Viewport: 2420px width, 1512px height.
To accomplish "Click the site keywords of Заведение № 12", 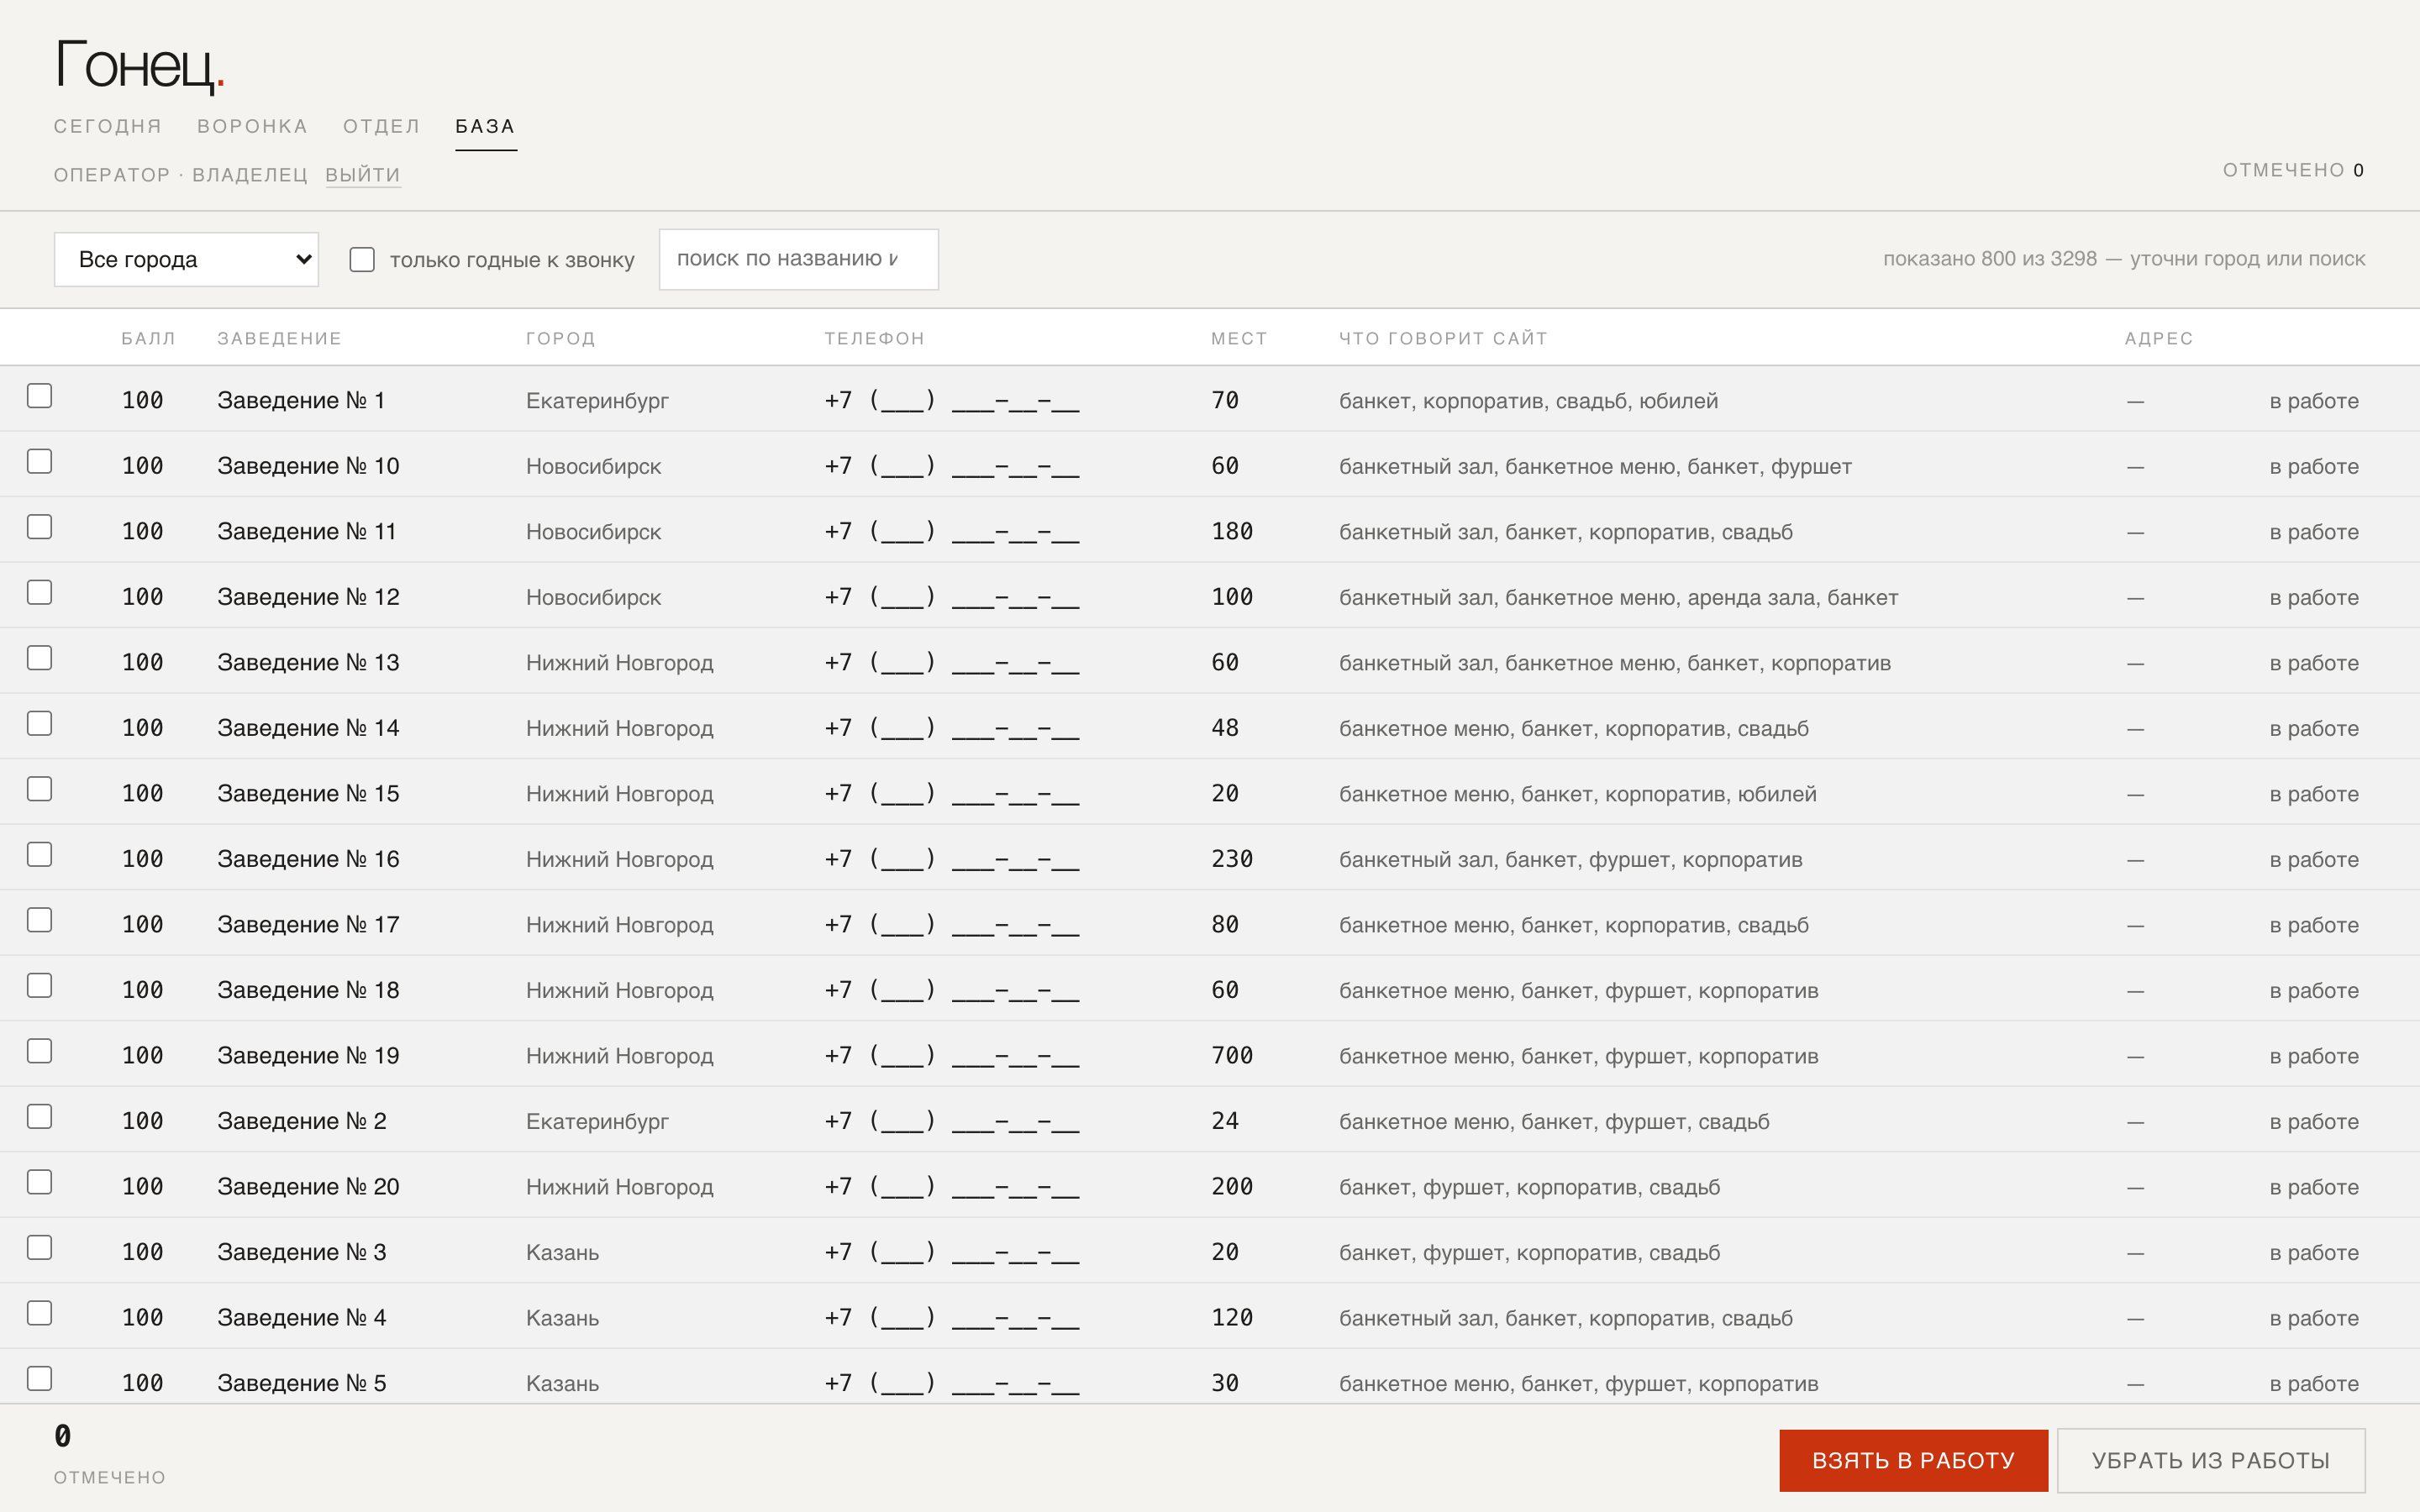I will tap(1618, 598).
